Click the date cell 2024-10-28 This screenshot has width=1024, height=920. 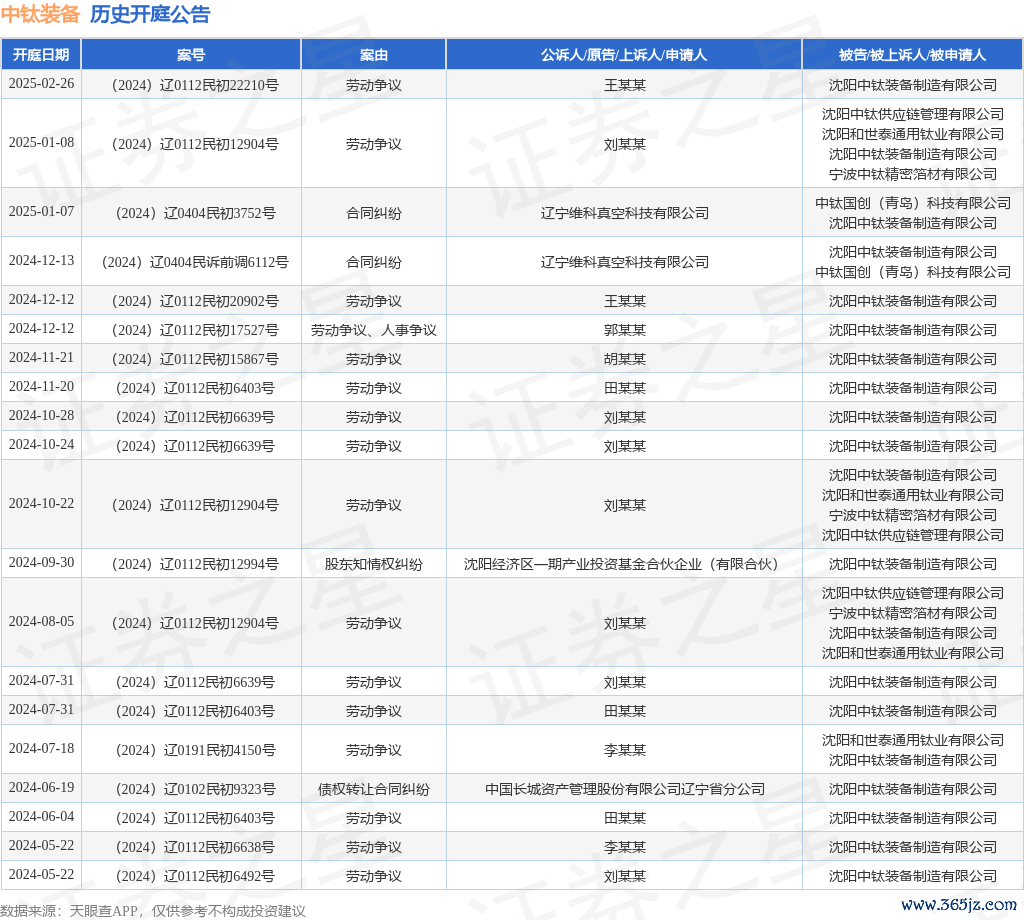41,416
